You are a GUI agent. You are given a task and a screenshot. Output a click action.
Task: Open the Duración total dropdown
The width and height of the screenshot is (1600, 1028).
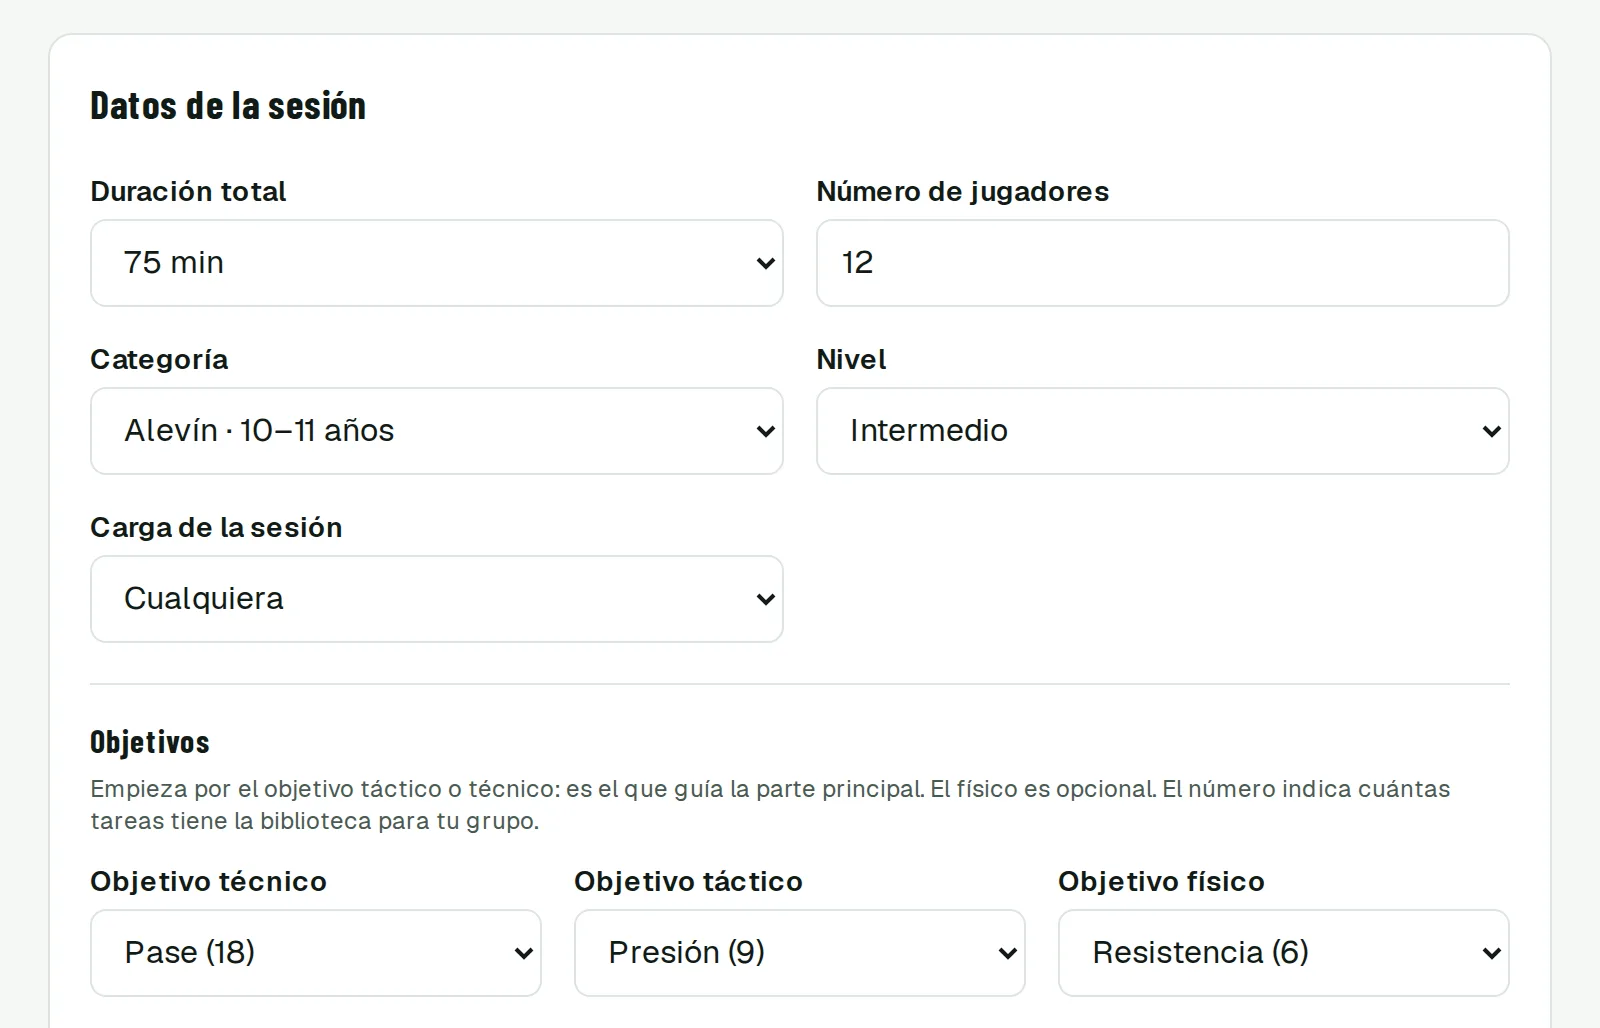437,263
